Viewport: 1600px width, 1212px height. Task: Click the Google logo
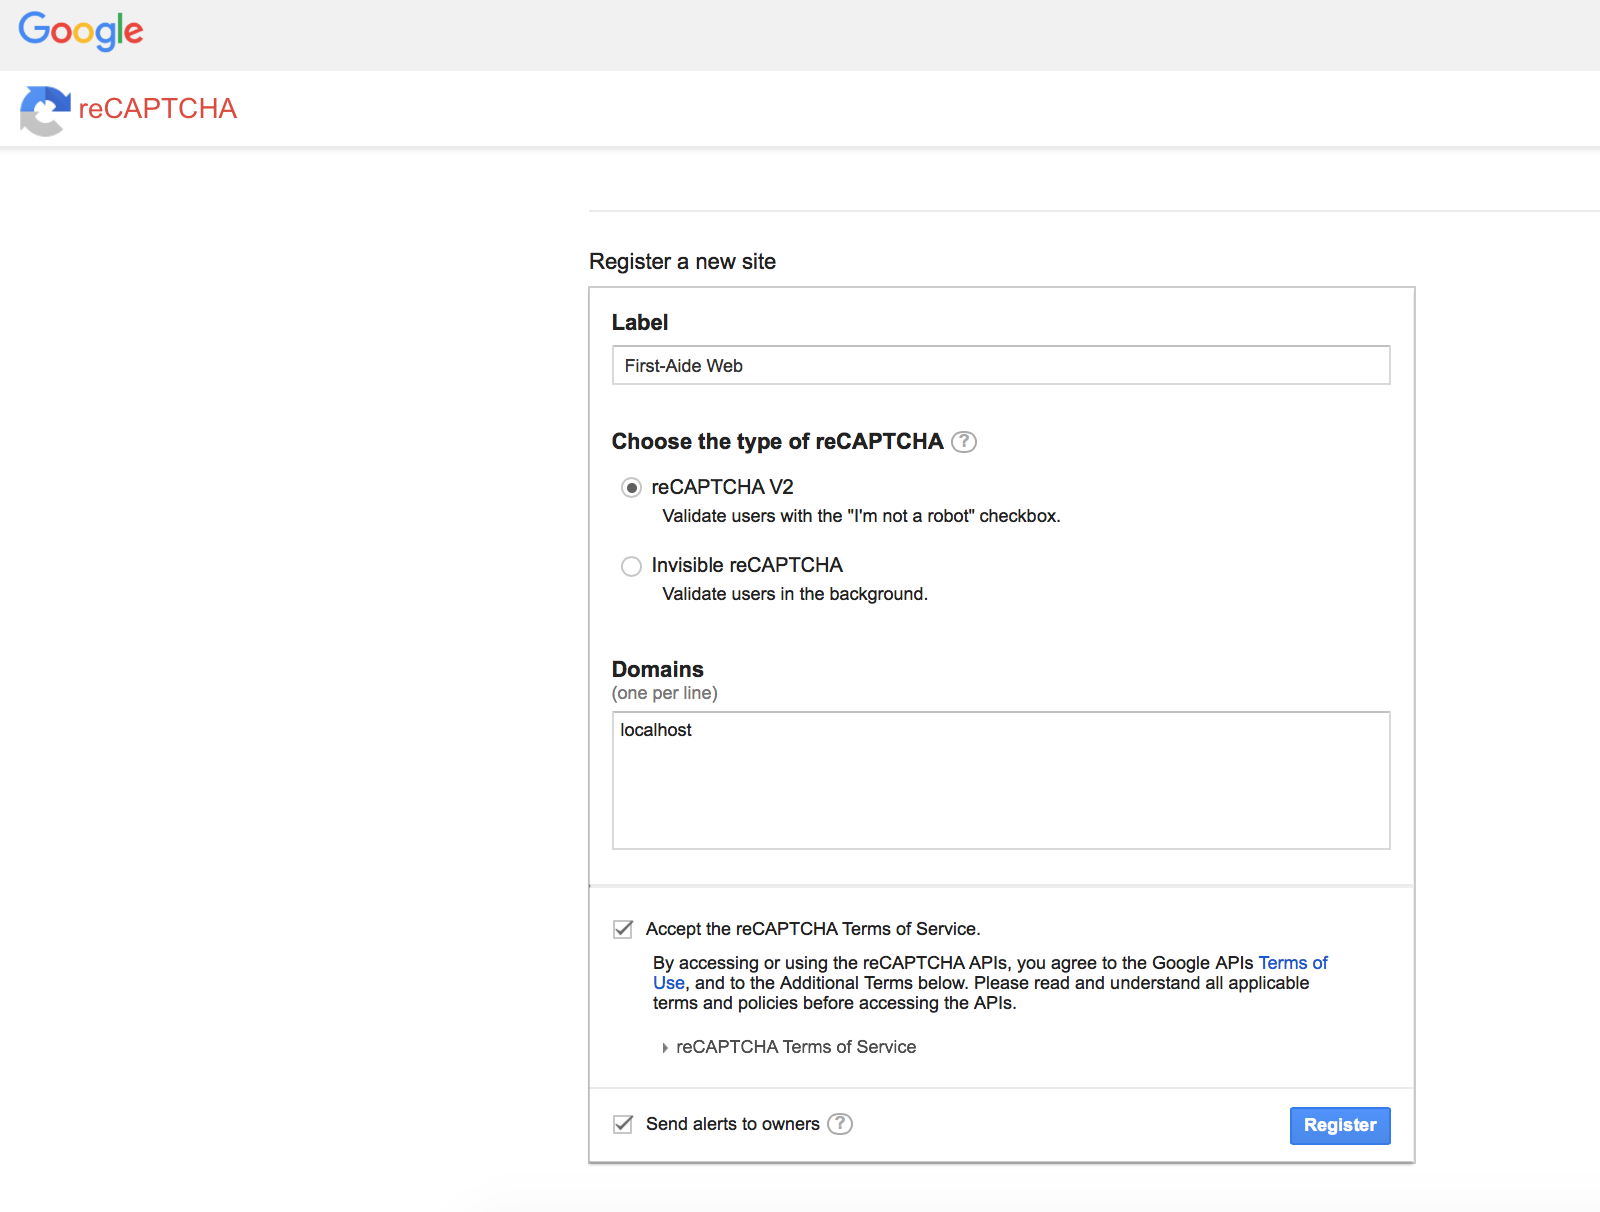coord(81,31)
